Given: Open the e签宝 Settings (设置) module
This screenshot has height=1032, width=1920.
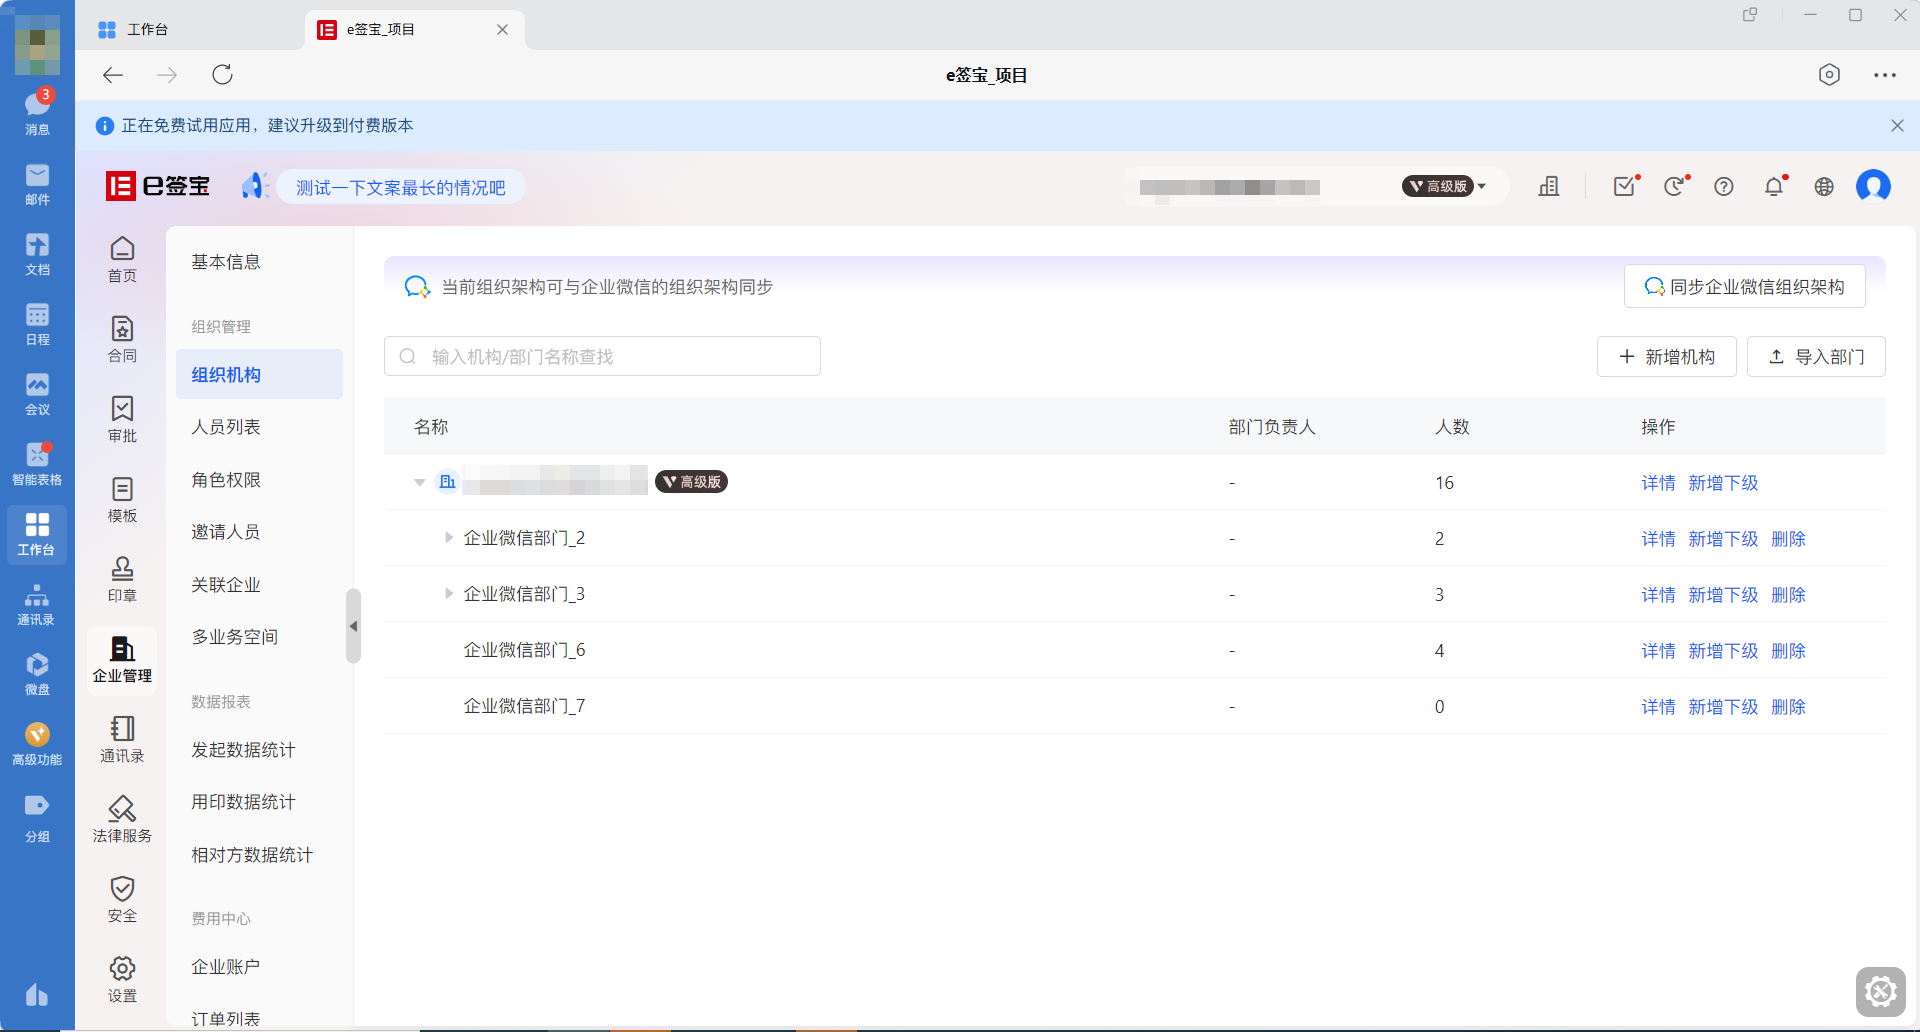Looking at the screenshot, I should (x=122, y=979).
